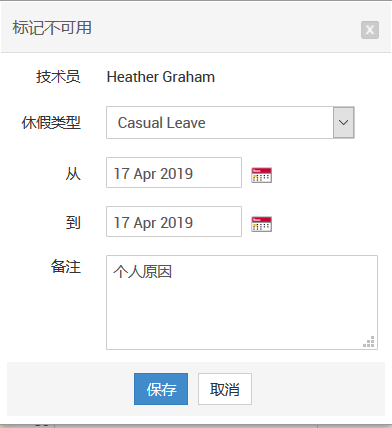Viewport: 392px width, 428px height.
Task: Click inside the 备注 text area
Action: (242, 302)
